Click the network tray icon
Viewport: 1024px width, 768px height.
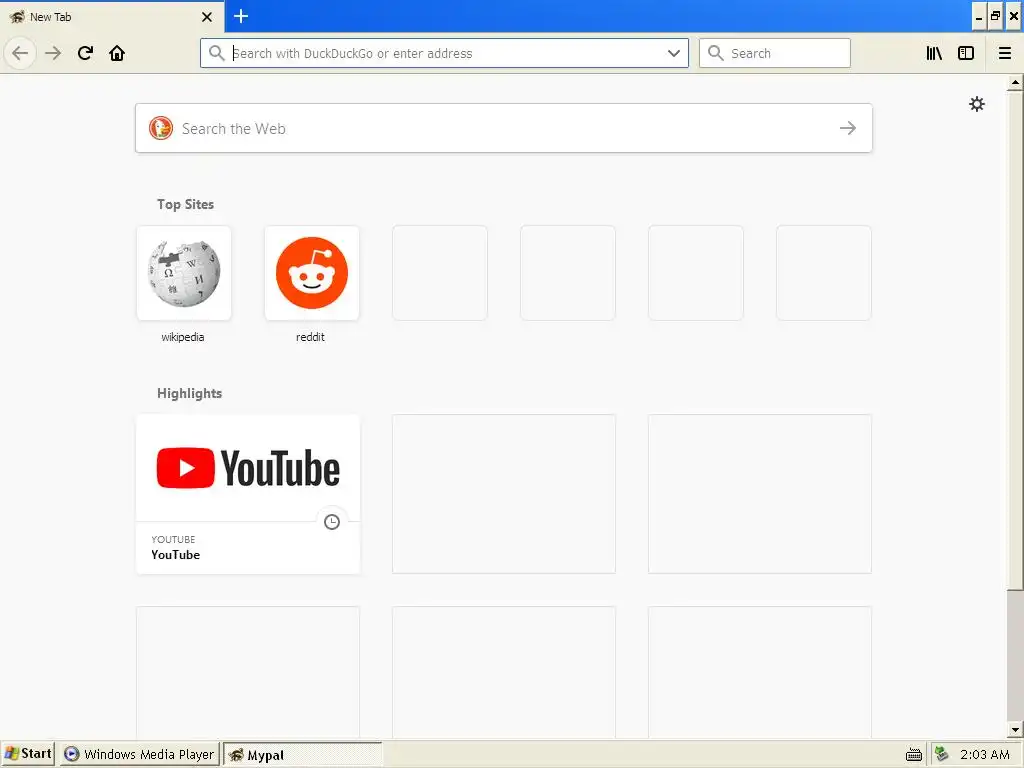[942, 754]
